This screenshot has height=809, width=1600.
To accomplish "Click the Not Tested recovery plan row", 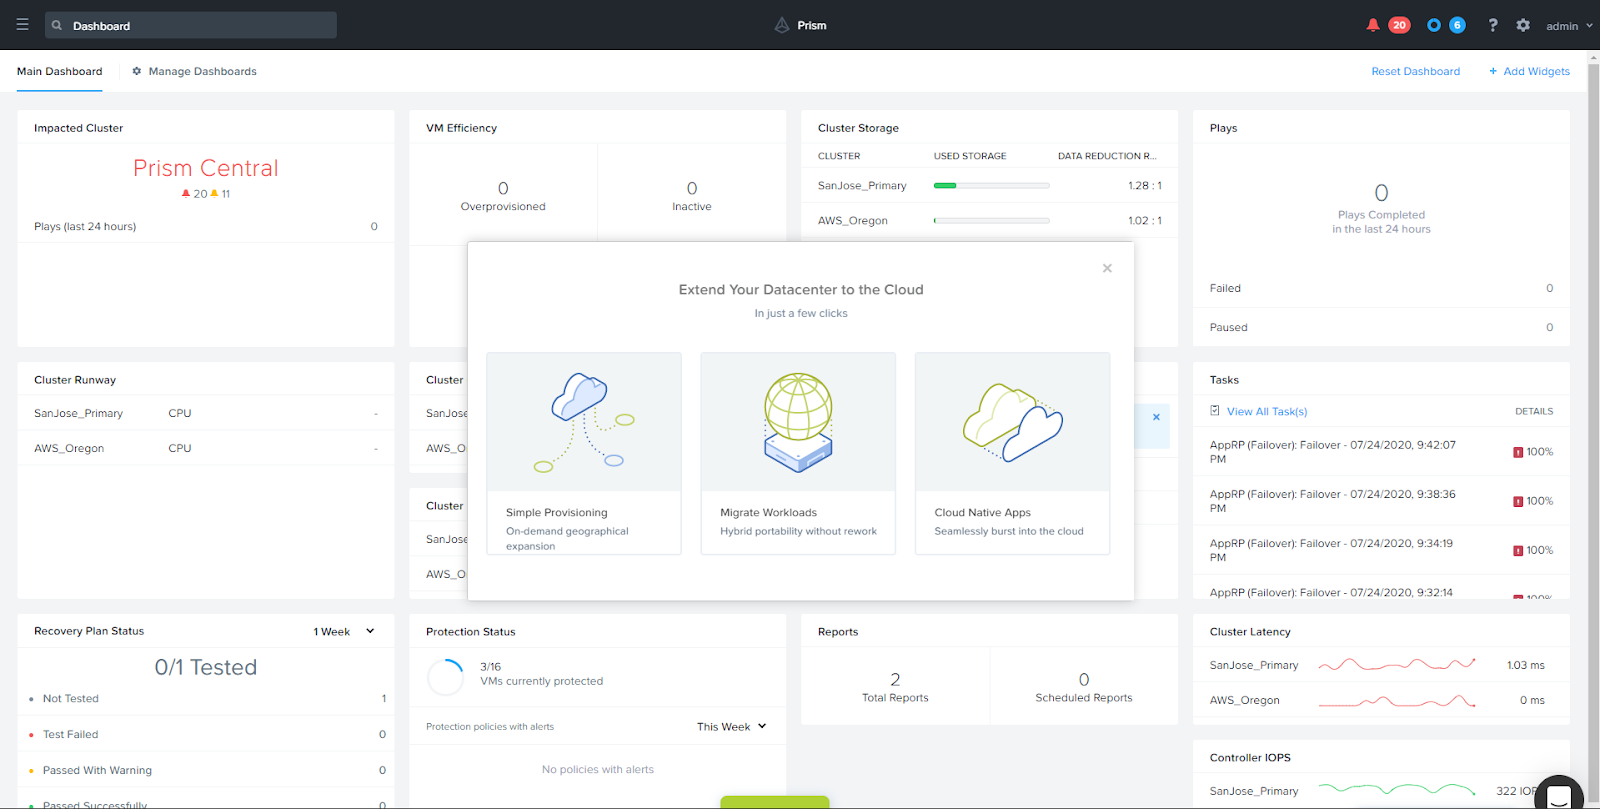I will (x=206, y=699).
